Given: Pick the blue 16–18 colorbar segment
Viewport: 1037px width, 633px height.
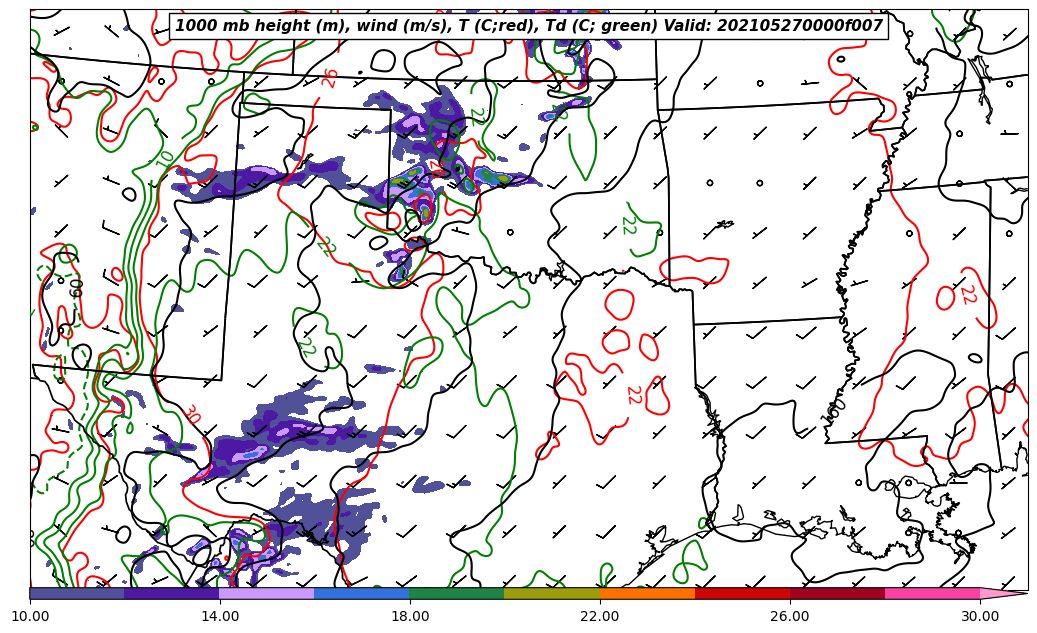Looking at the screenshot, I should pyautogui.click(x=362, y=593).
